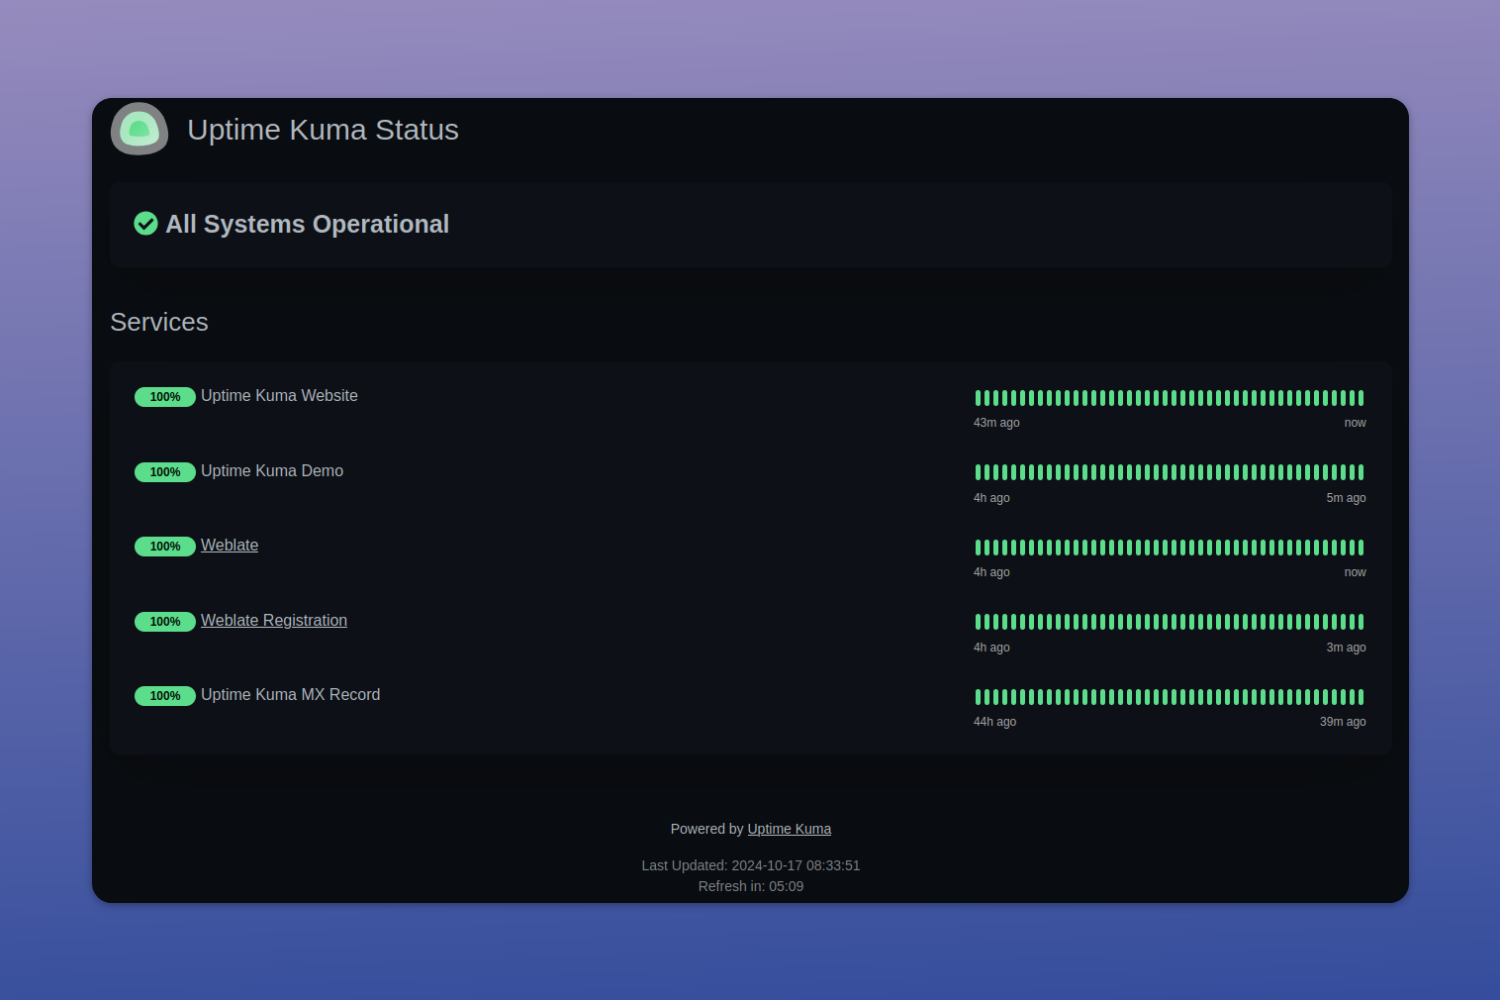Click the heartbeat bar for Weblate Registration
This screenshot has height=1000, width=1500.
pyautogui.click(x=1170, y=622)
